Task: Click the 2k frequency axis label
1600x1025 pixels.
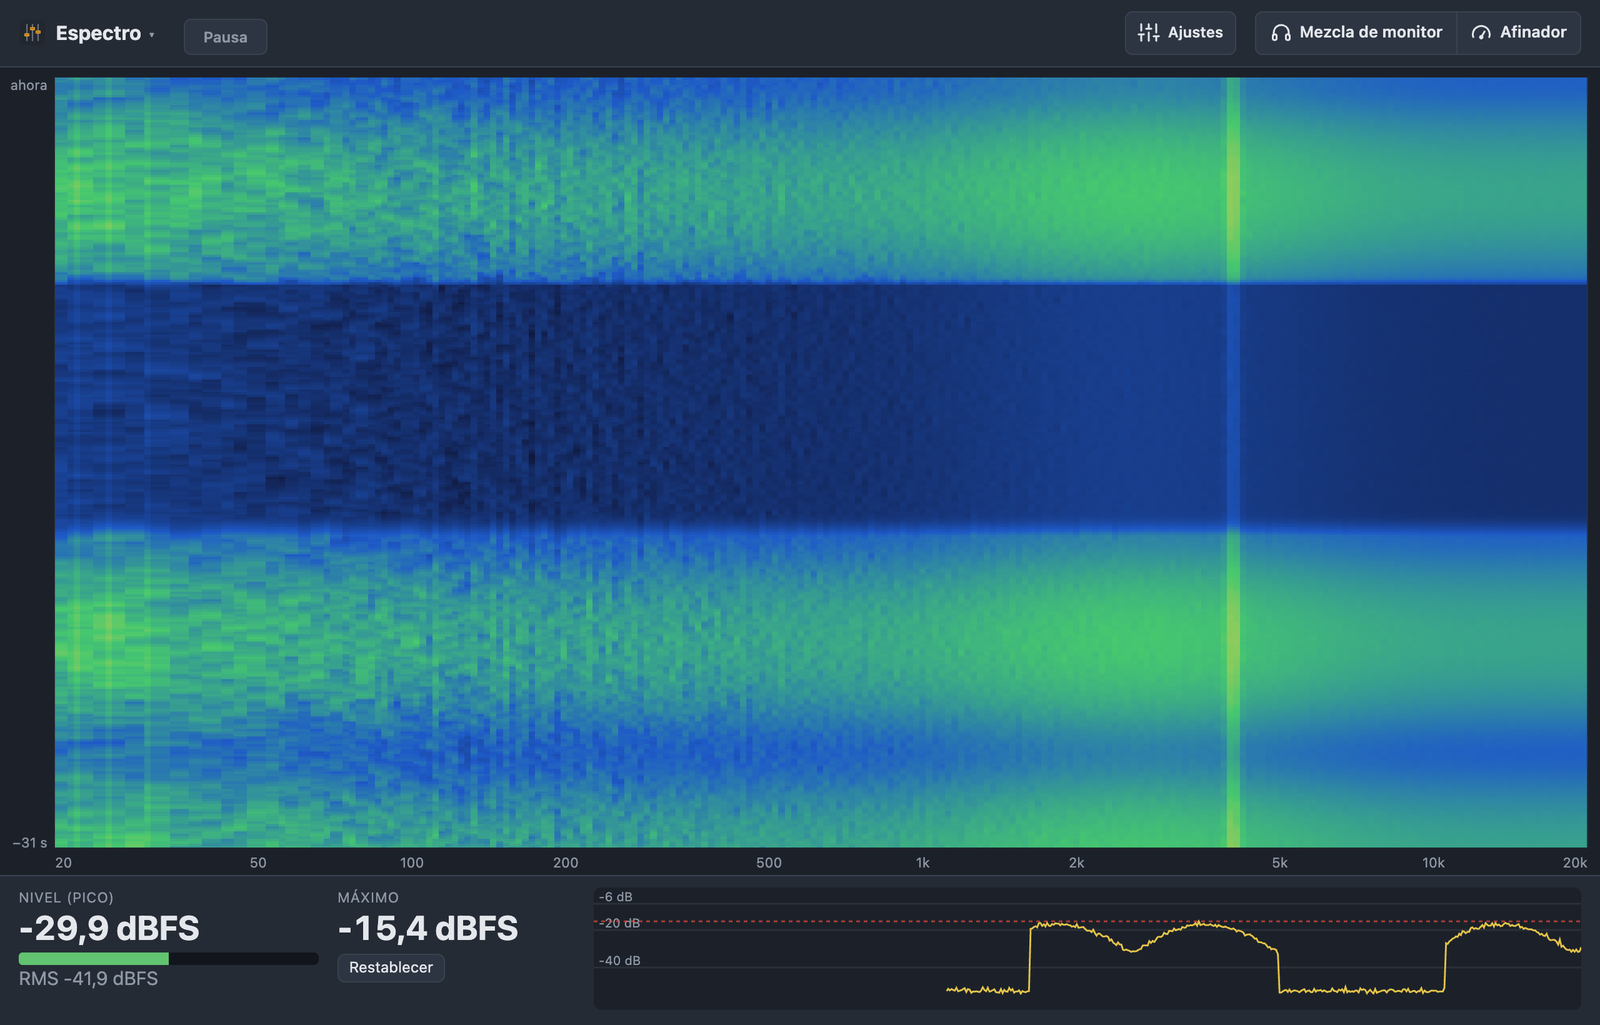Action: coord(1076,863)
